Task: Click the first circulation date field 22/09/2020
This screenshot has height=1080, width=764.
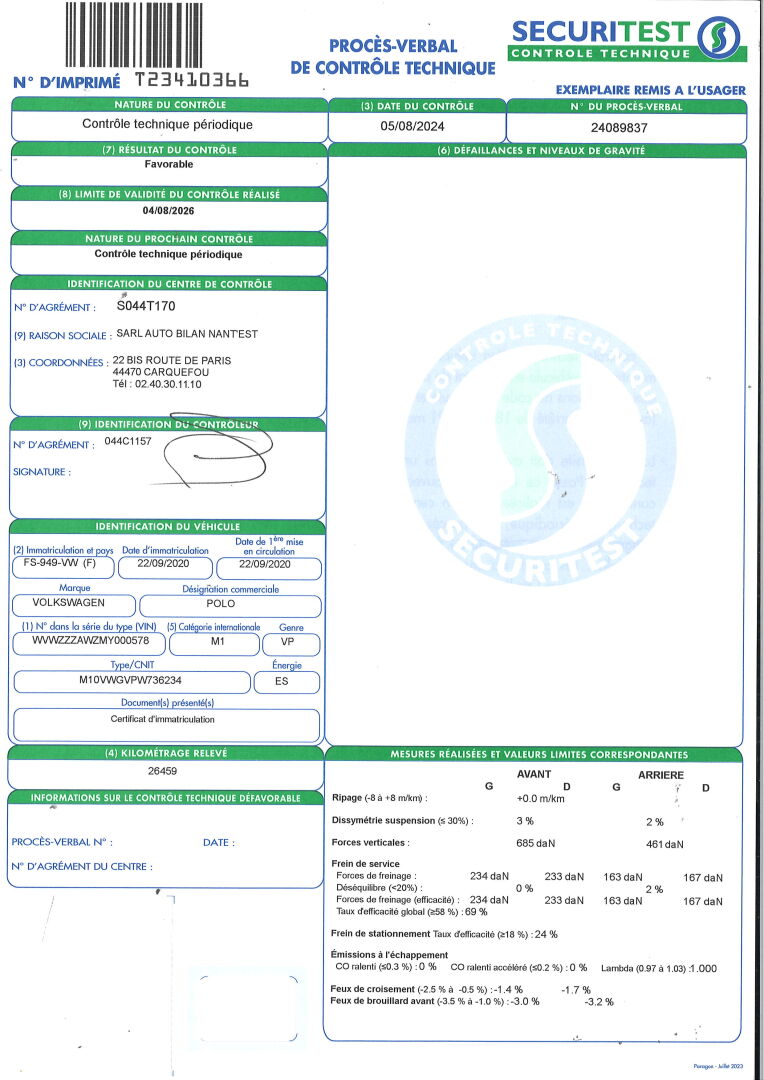Action: [269, 568]
